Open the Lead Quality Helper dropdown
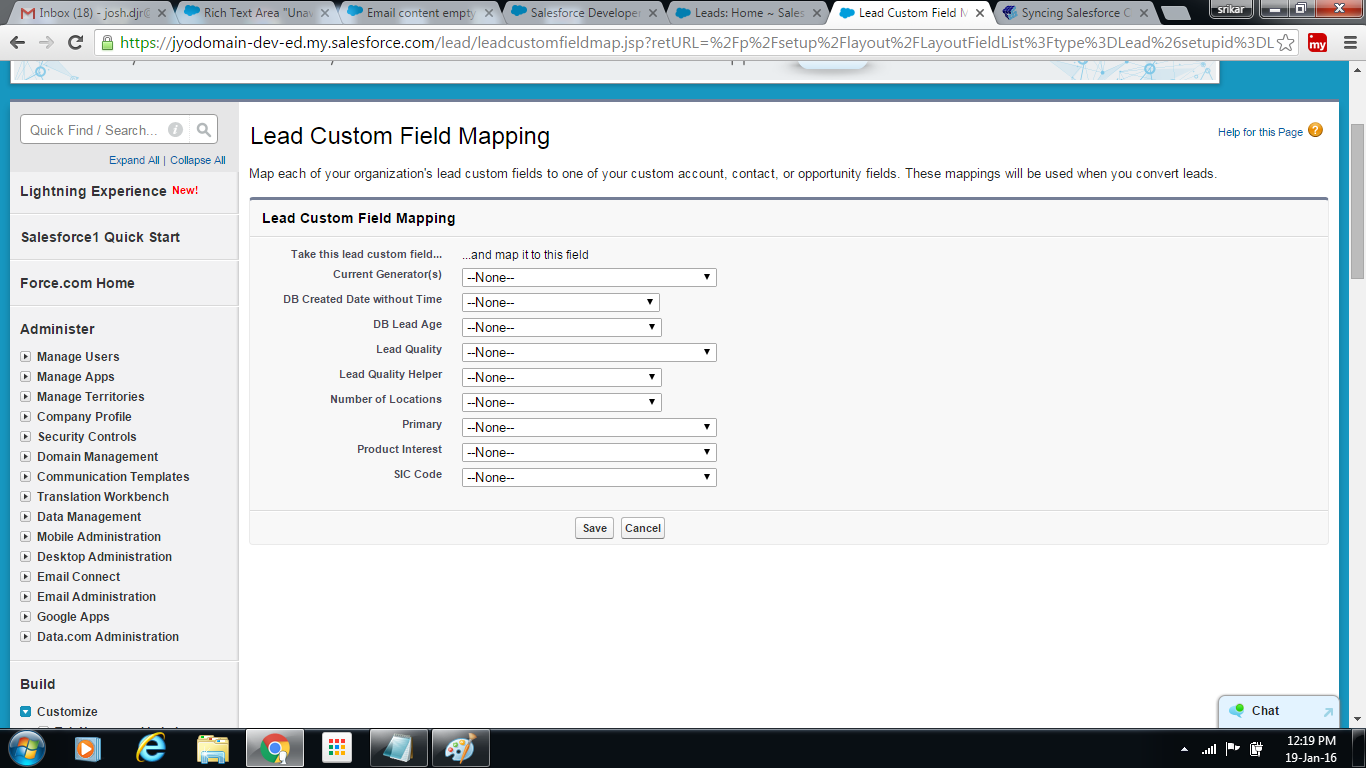The height and width of the screenshot is (768, 1366). tap(561, 377)
